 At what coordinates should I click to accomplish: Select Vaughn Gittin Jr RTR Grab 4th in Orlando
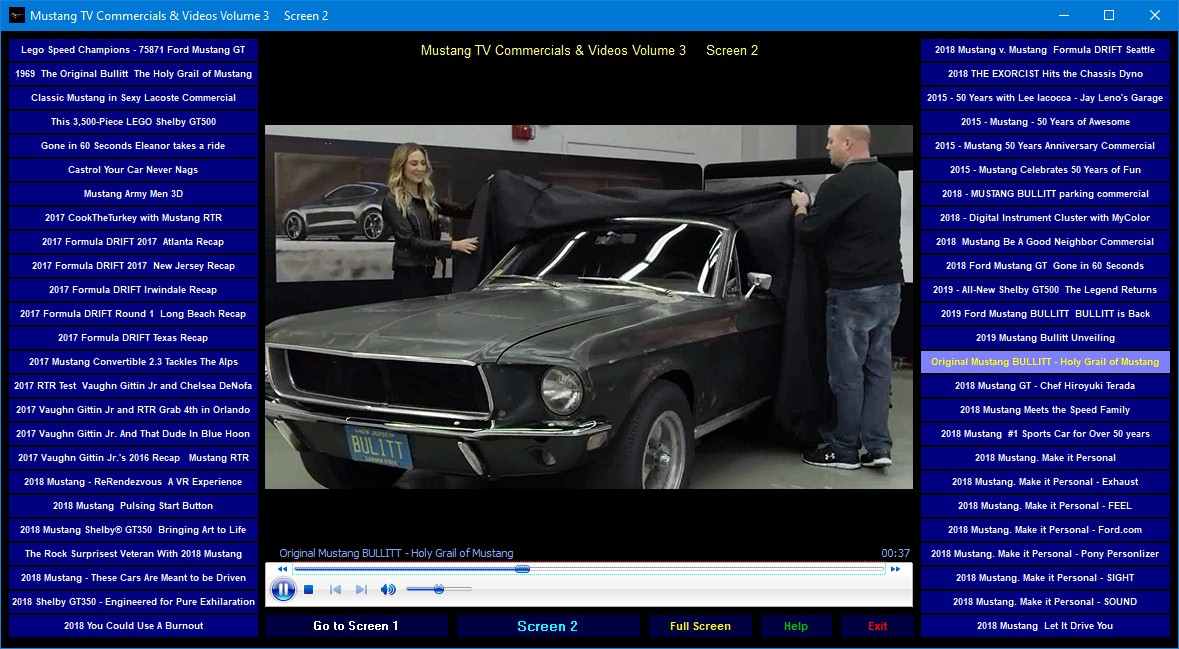coord(133,410)
